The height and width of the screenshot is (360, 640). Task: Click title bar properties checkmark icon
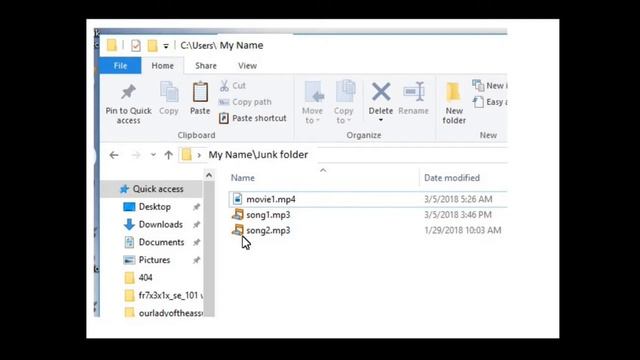(136, 45)
